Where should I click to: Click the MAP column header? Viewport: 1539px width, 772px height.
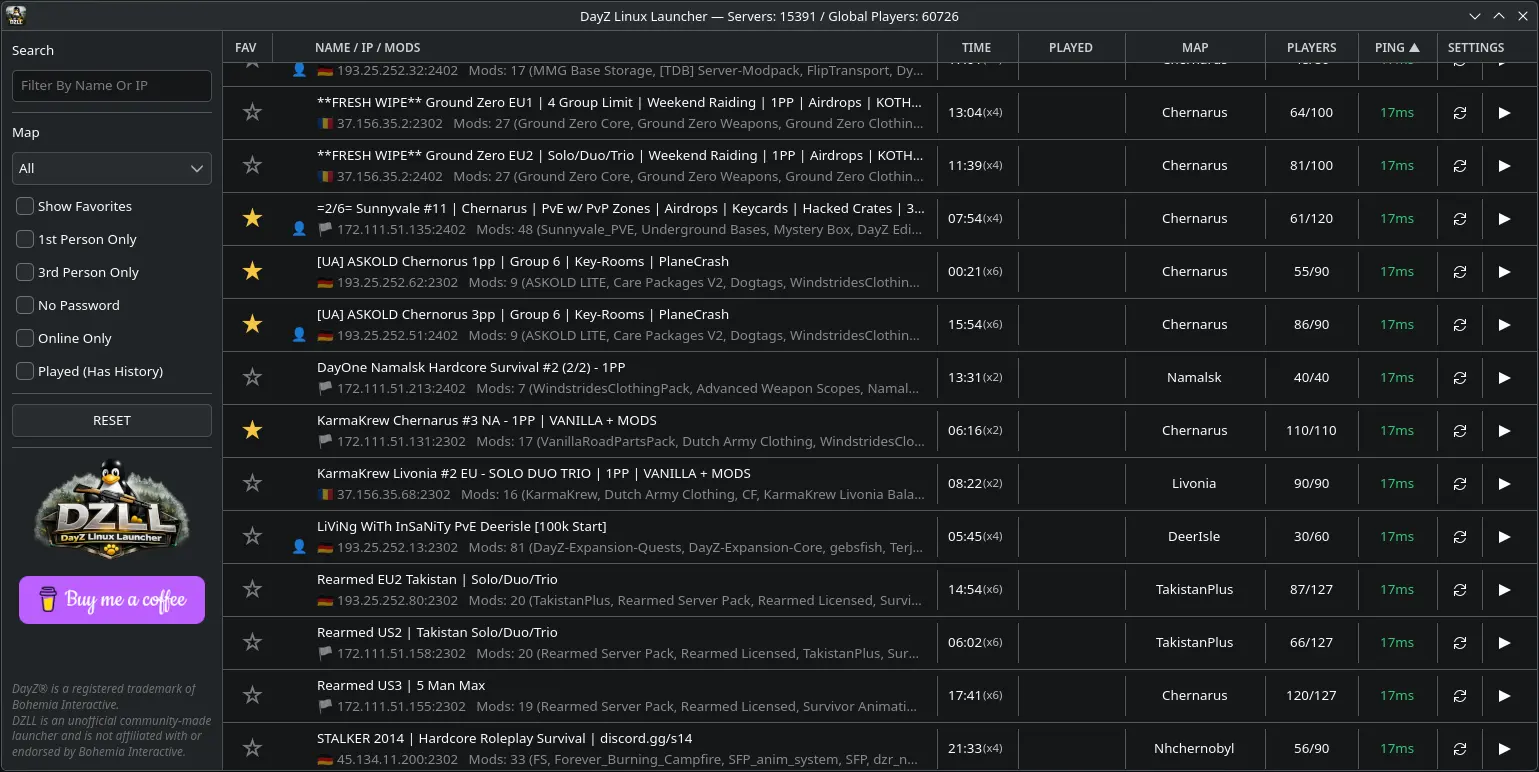1194,47
